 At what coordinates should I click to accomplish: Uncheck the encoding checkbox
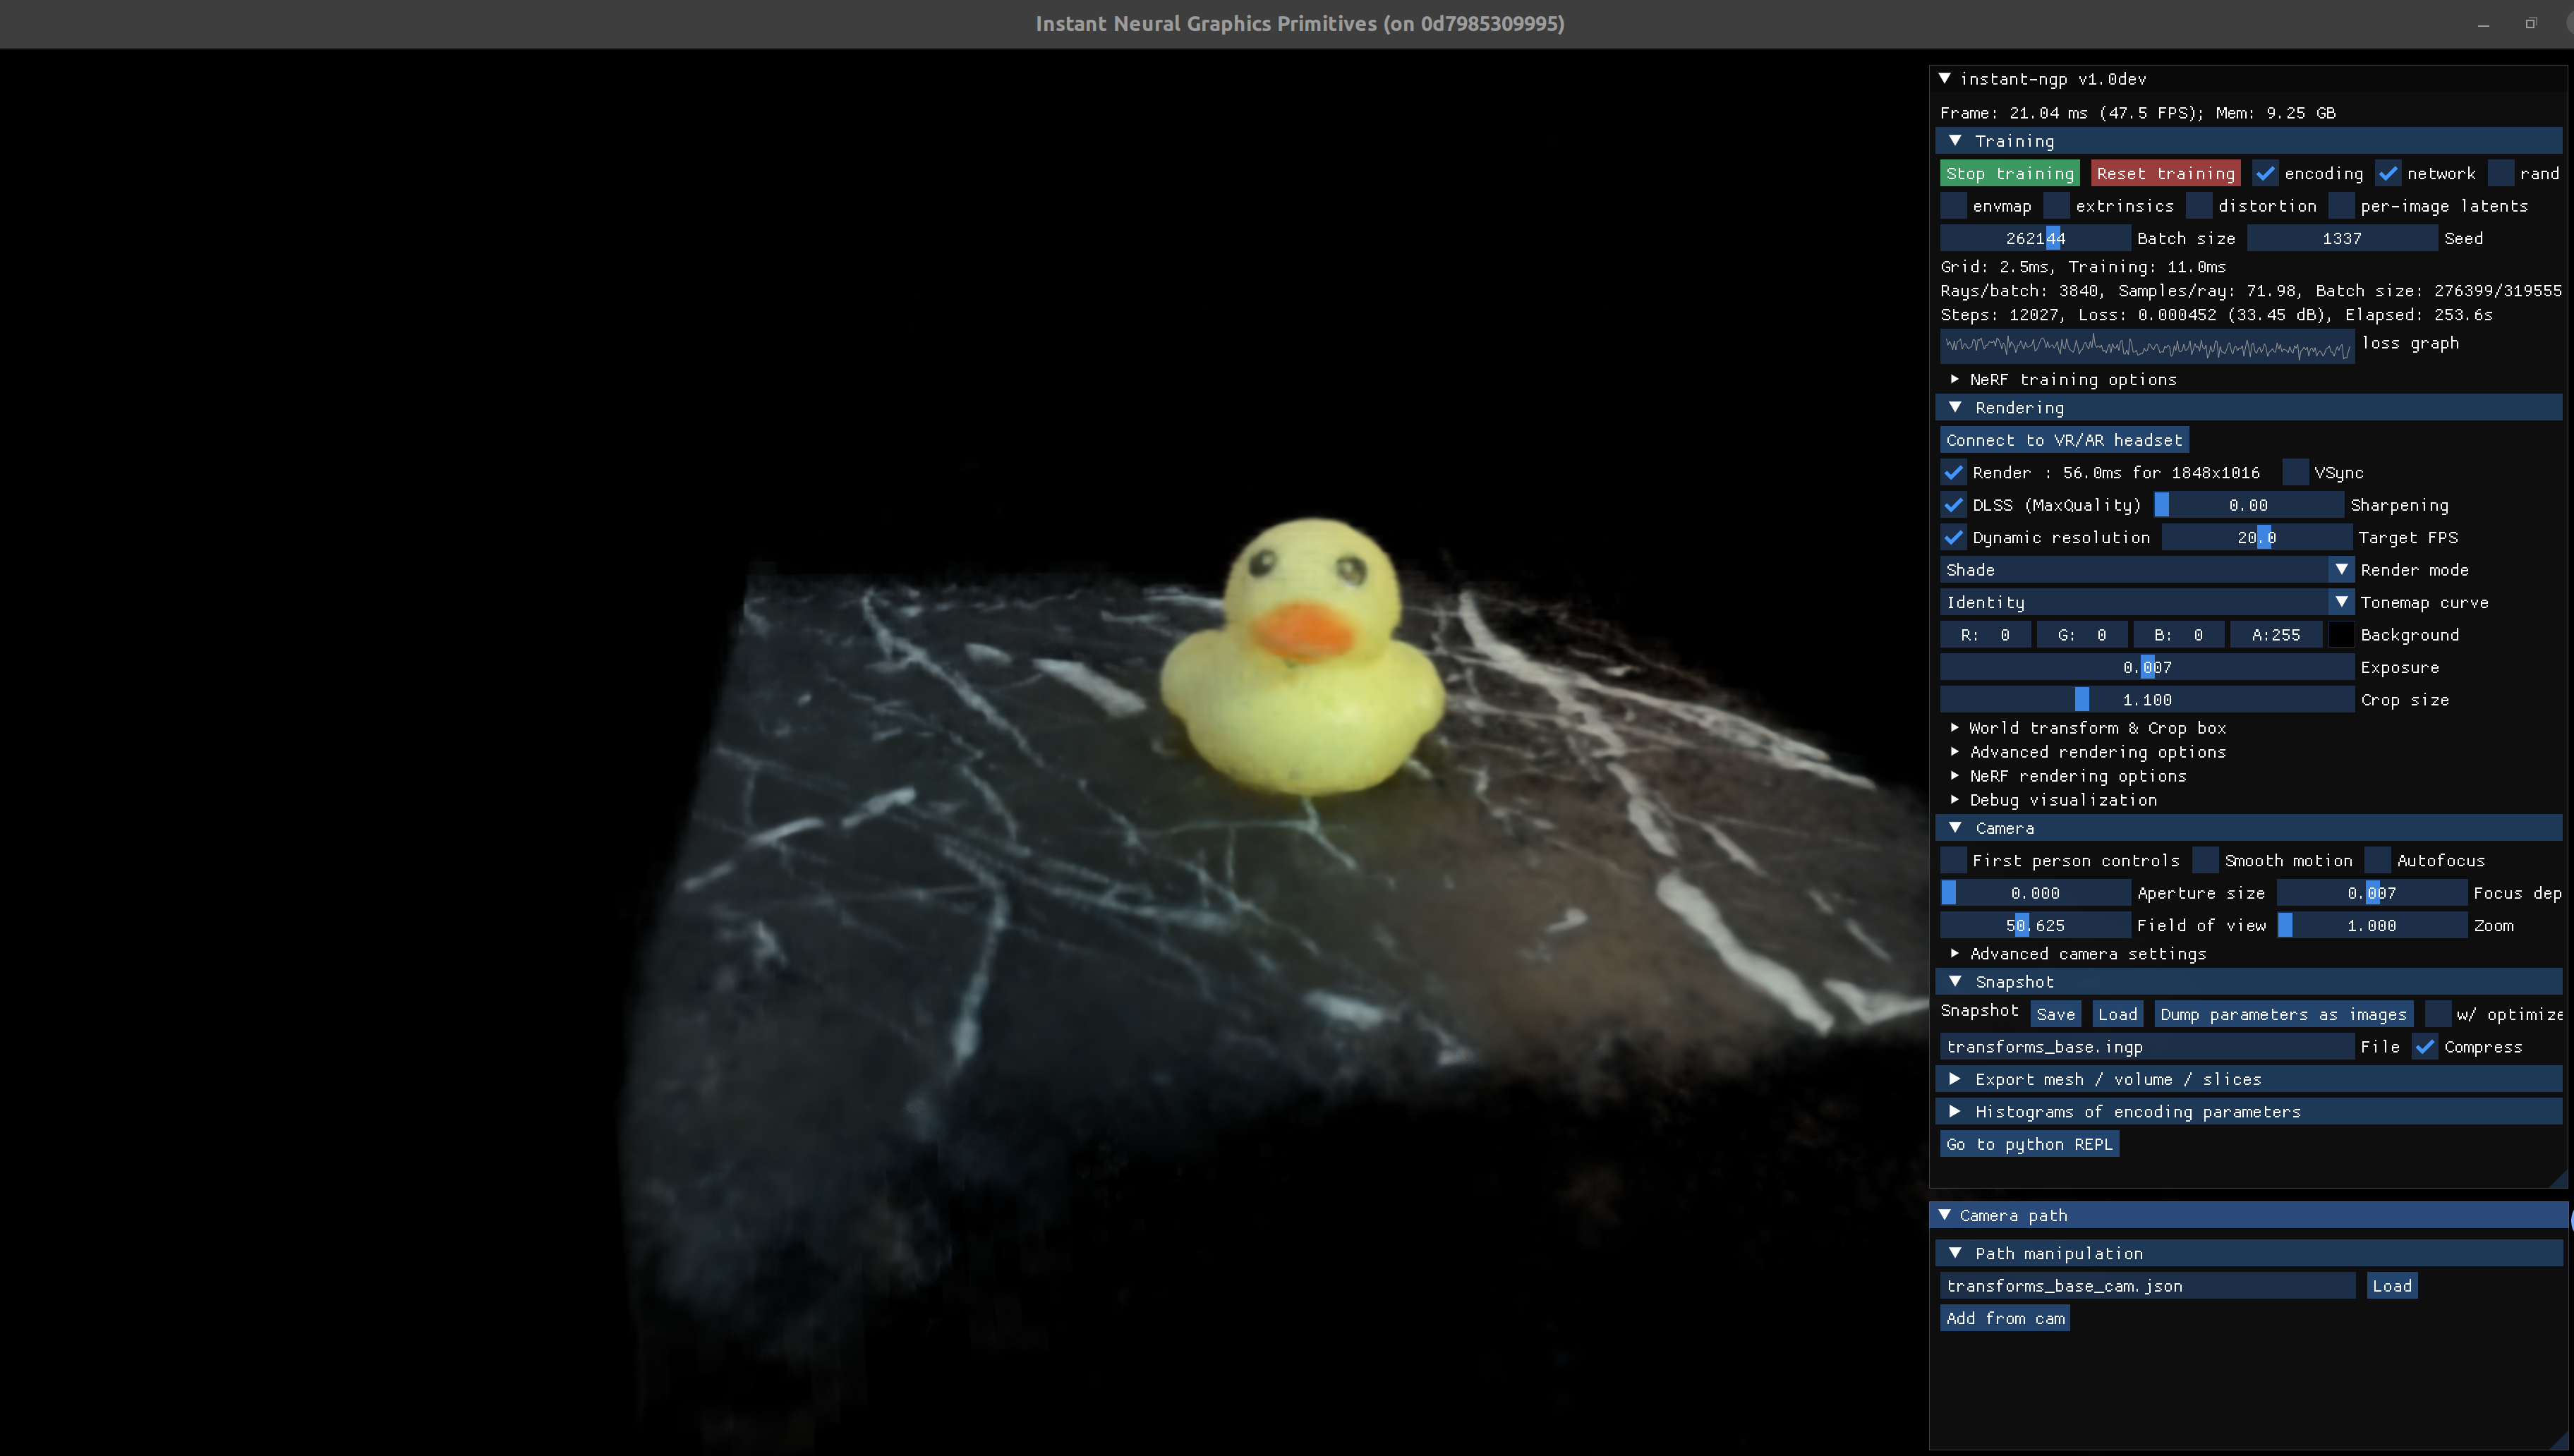[x=2265, y=174]
